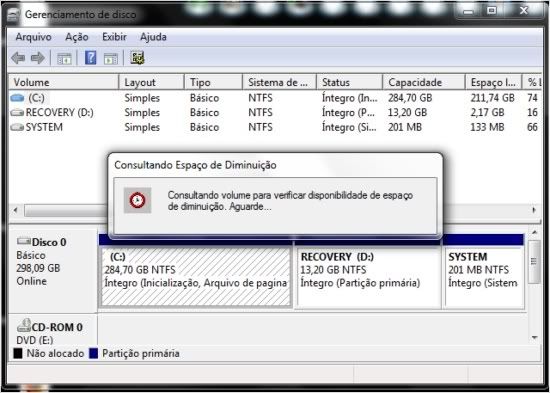Viewport: 550px width, 393px height.
Task: Click the RECOVERY (D:) drive icon
Action: (x=17, y=113)
